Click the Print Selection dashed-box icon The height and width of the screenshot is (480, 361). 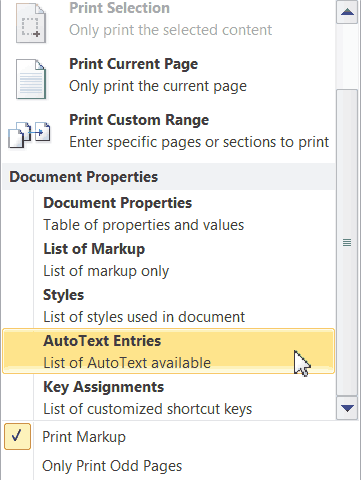click(x=31, y=24)
